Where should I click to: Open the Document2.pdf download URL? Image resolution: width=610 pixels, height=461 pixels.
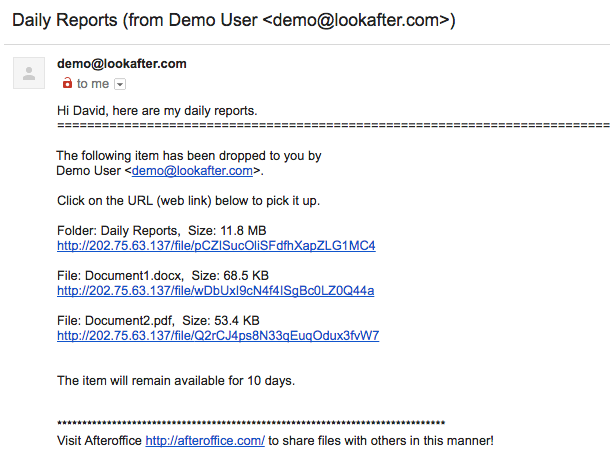pyautogui.click(x=218, y=335)
